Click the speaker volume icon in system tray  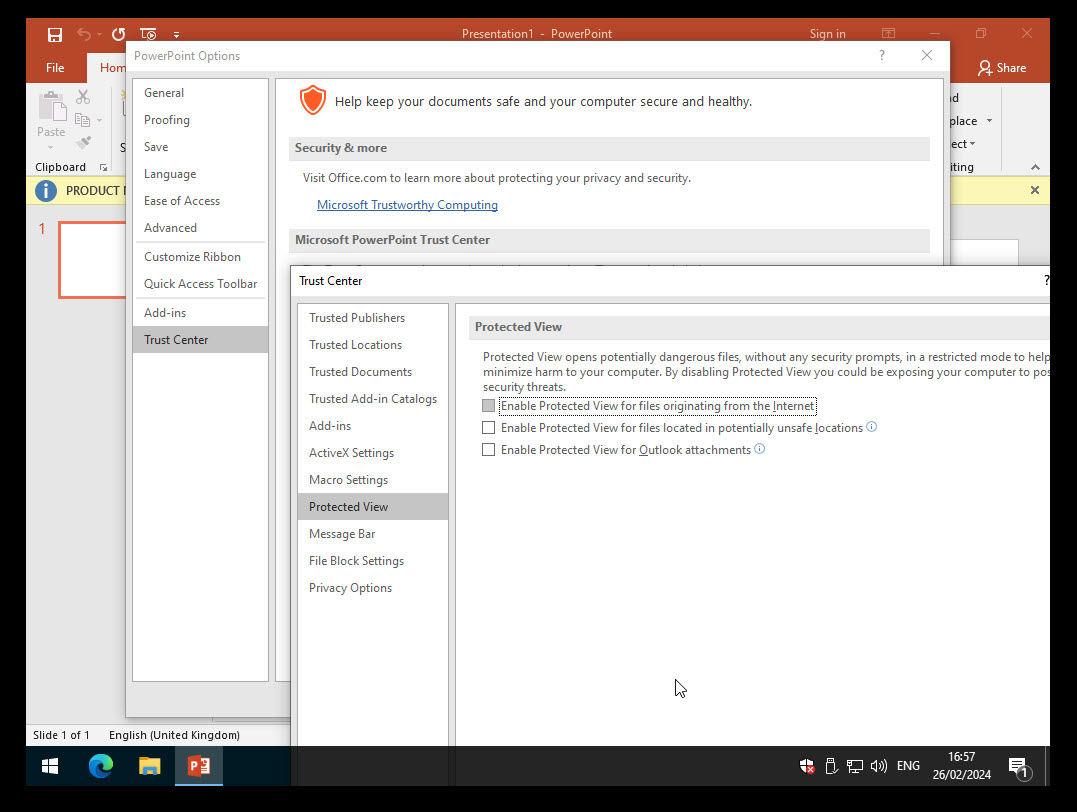tap(878, 765)
